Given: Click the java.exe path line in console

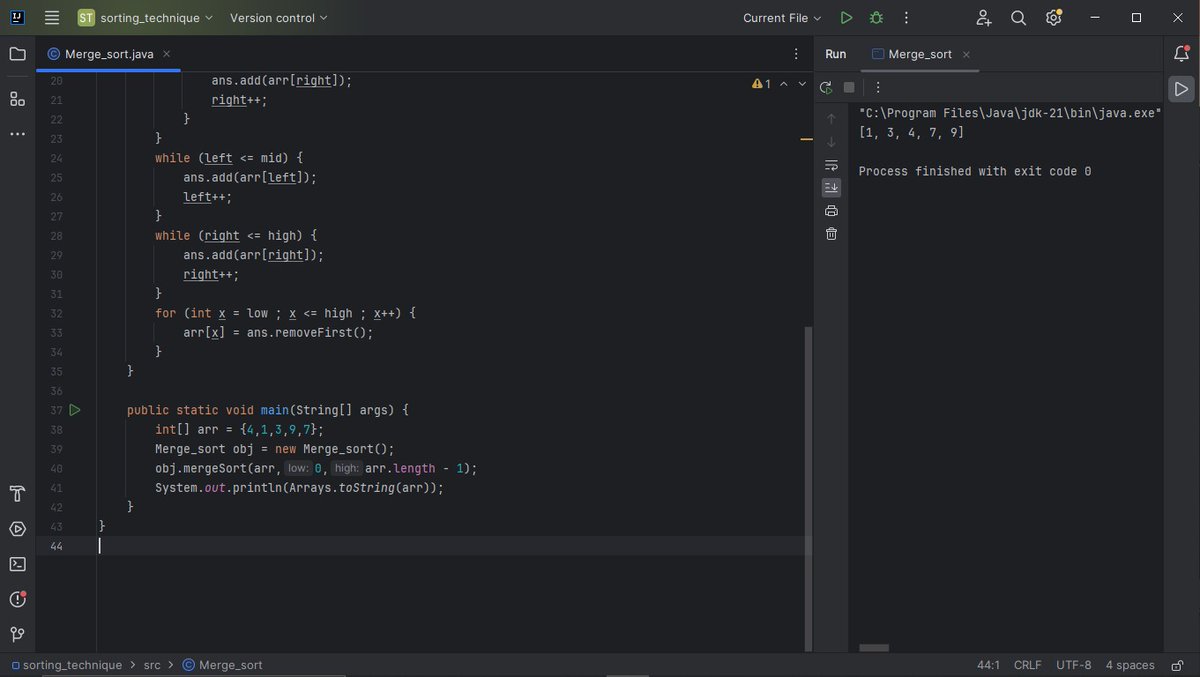Looking at the screenshot, I should (1010, 114).
